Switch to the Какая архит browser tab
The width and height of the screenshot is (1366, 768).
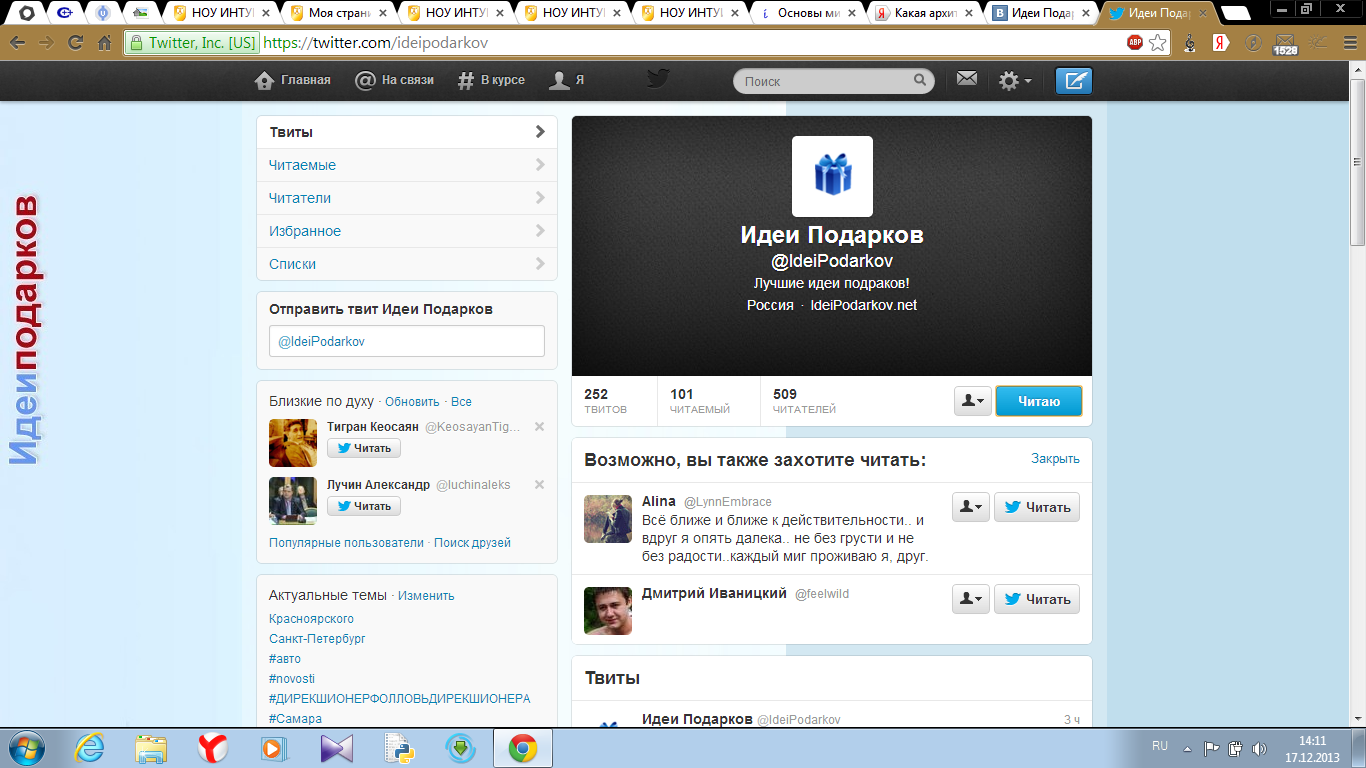[926, 13]
